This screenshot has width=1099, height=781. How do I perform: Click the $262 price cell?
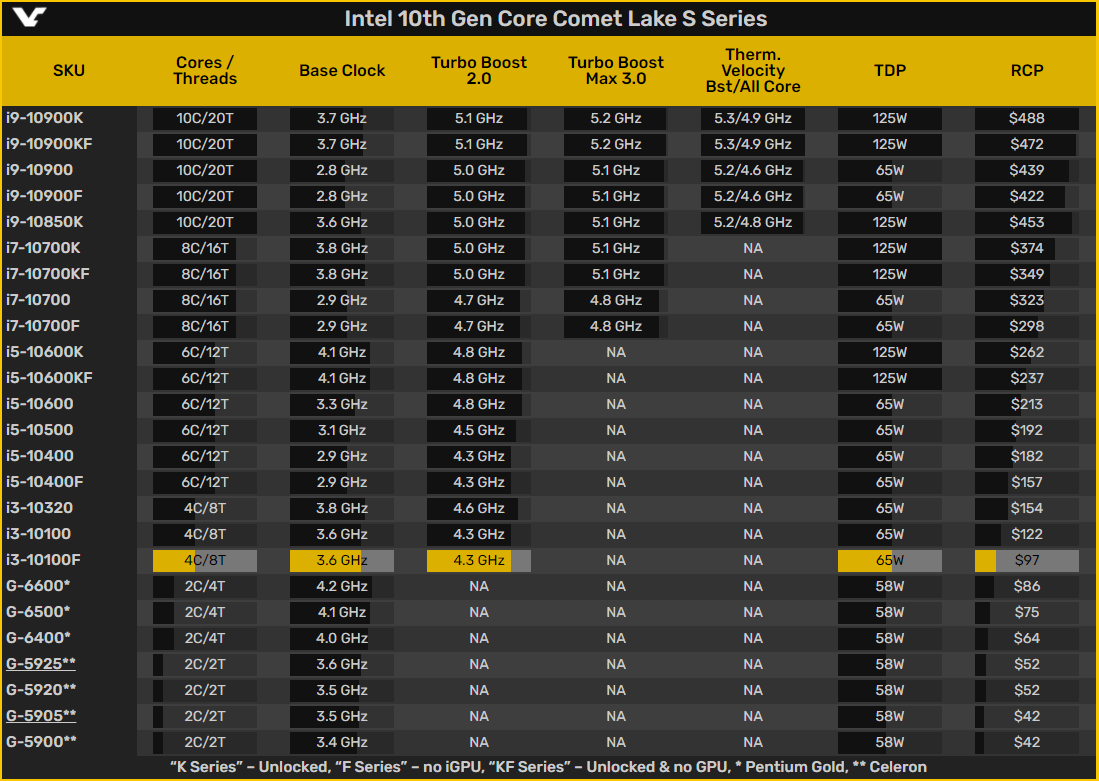(1027, 351)
